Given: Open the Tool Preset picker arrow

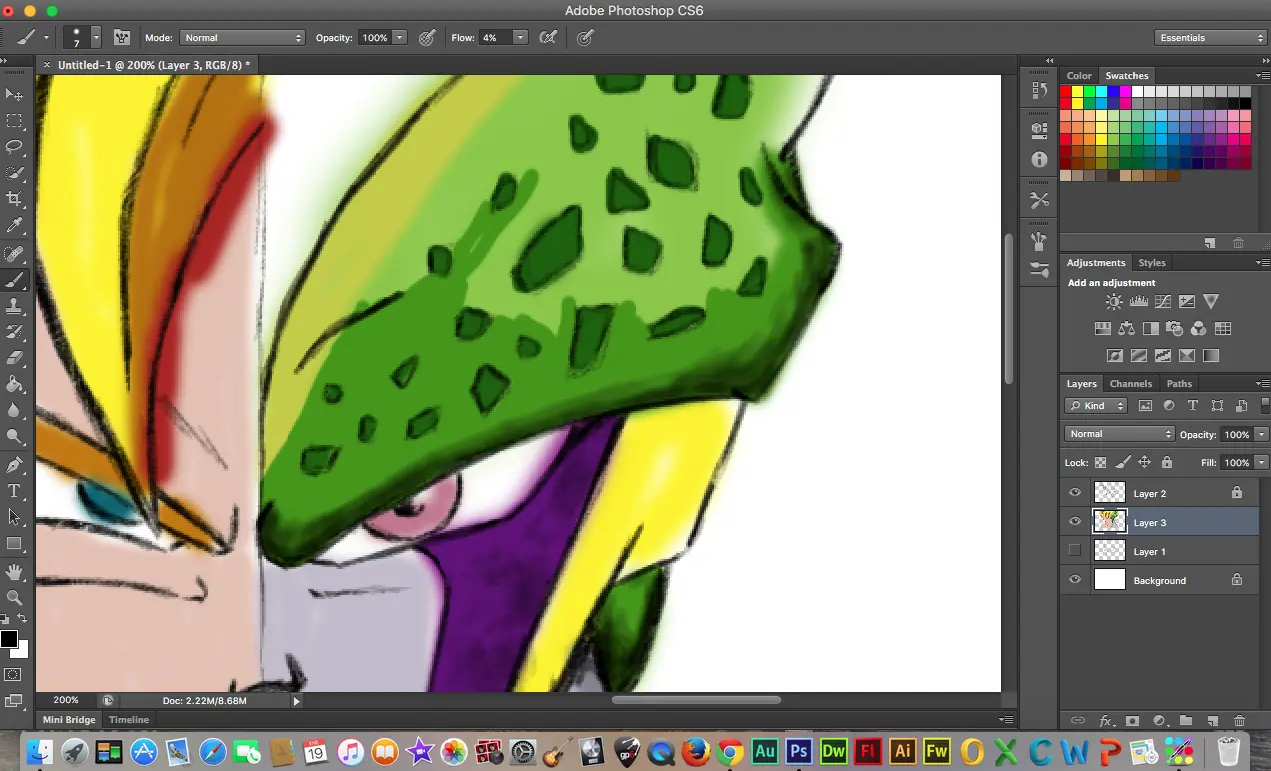Looking at the screenshot, I should [46, 38].
